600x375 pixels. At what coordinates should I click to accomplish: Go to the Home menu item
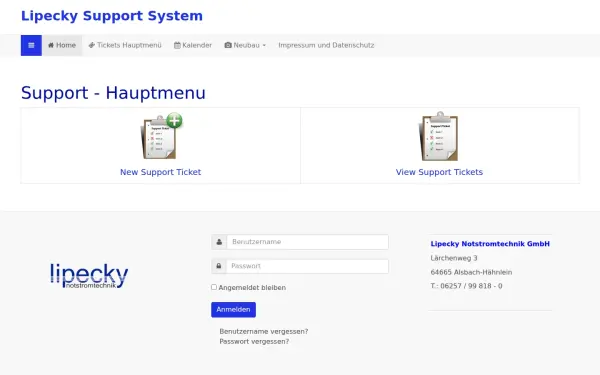[x=62, y=45]
